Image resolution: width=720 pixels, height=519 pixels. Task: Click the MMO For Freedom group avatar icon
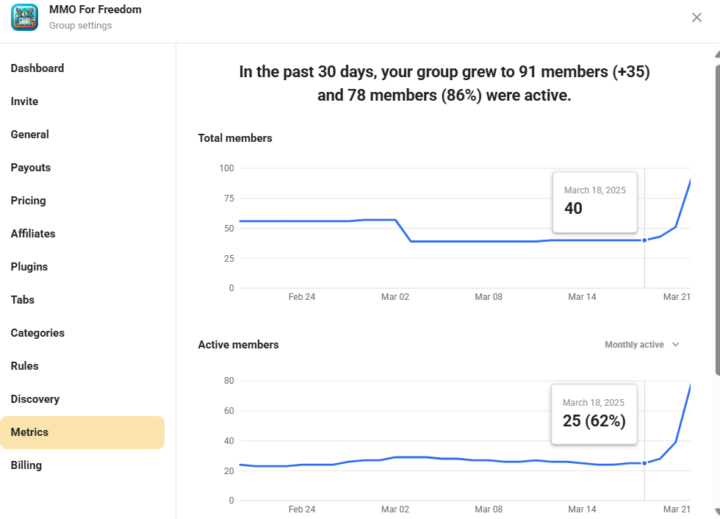pos(24,17)
